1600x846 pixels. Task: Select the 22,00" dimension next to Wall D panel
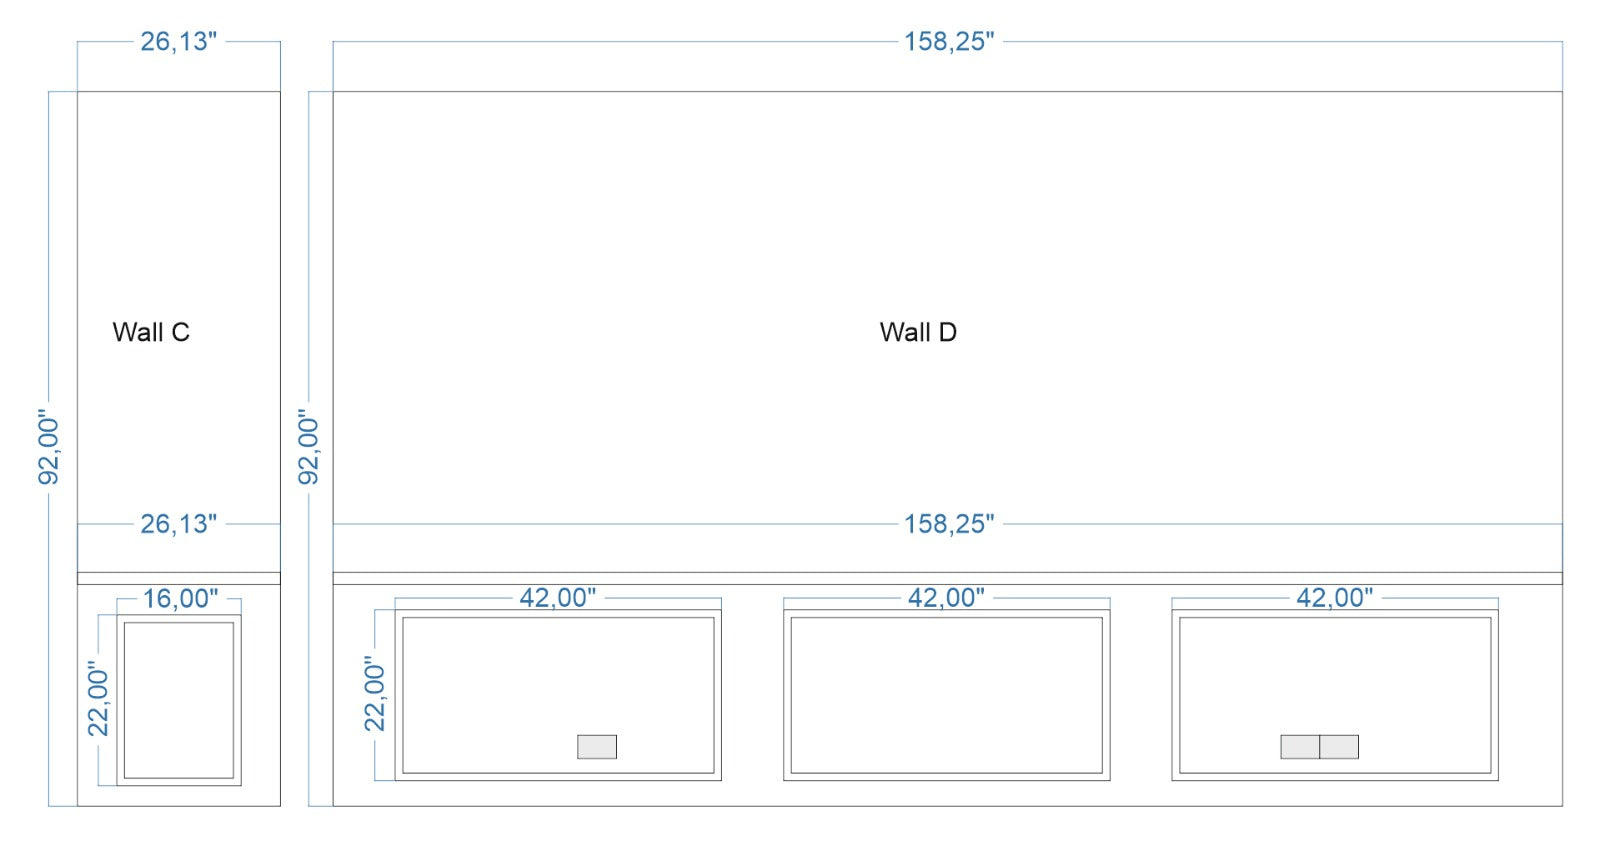coord(375,694)
